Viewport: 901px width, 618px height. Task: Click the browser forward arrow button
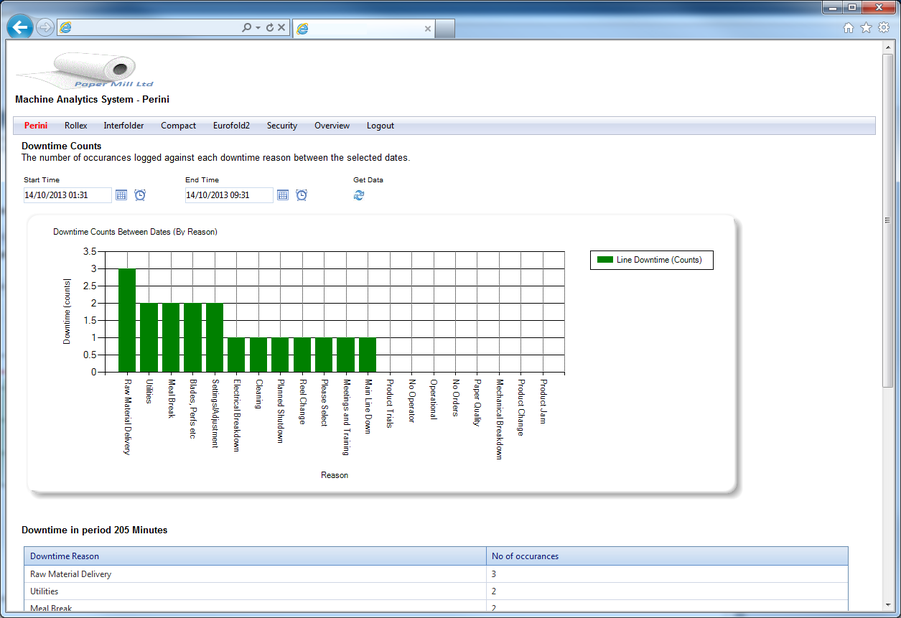click(x=45, y=27)
